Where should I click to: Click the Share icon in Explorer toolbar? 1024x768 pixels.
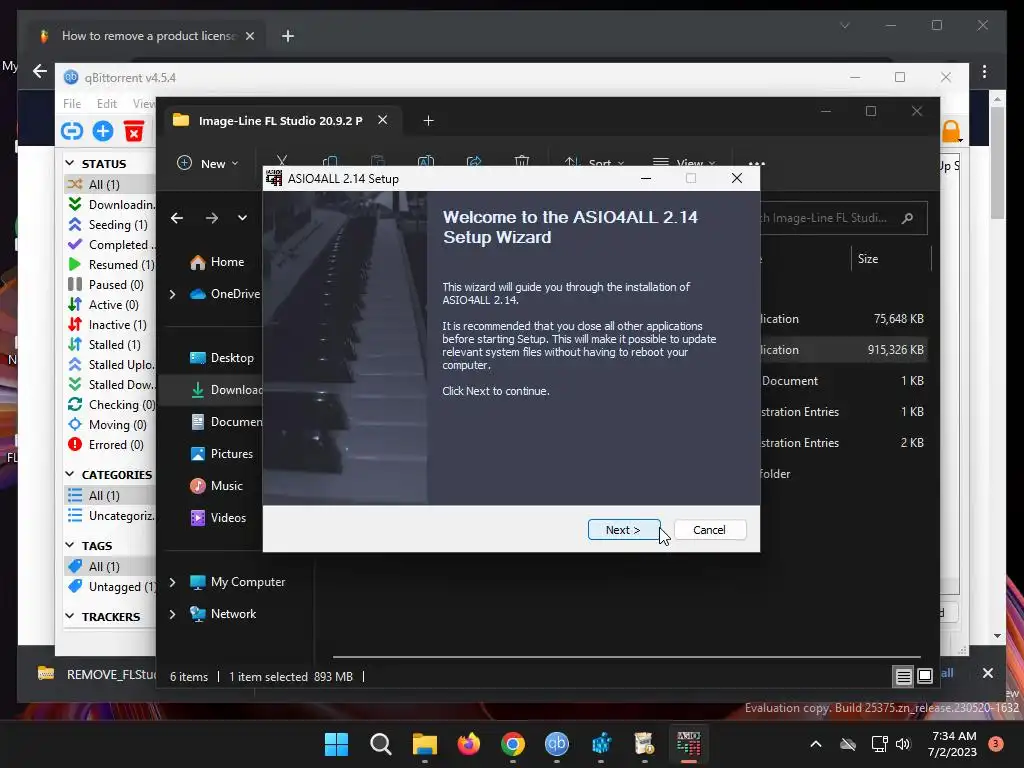(474, 161)
